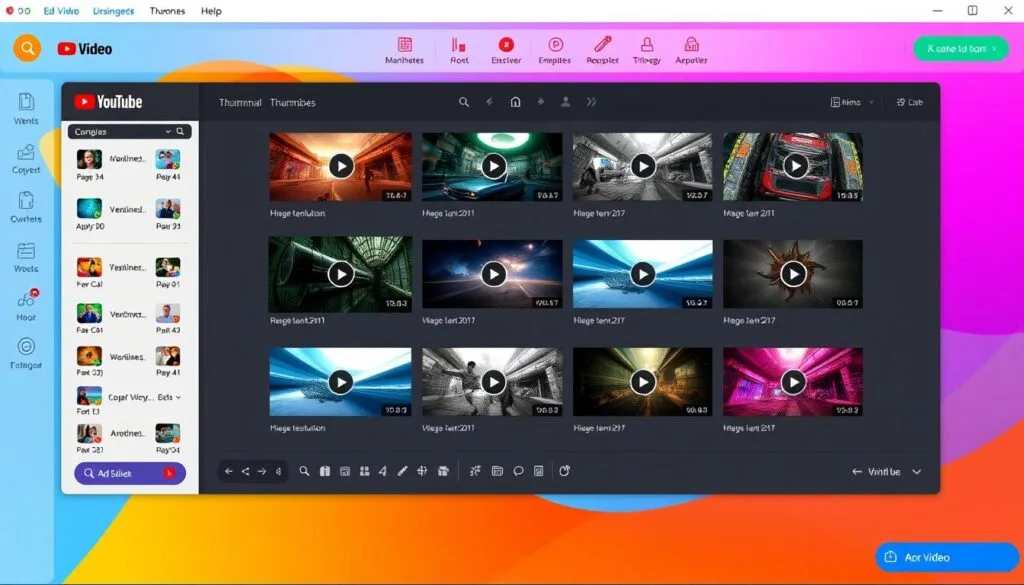Click the home icon in YouTube panel header
The image size is (1024, 585).
pyautogui.click(x=515, y=102)
